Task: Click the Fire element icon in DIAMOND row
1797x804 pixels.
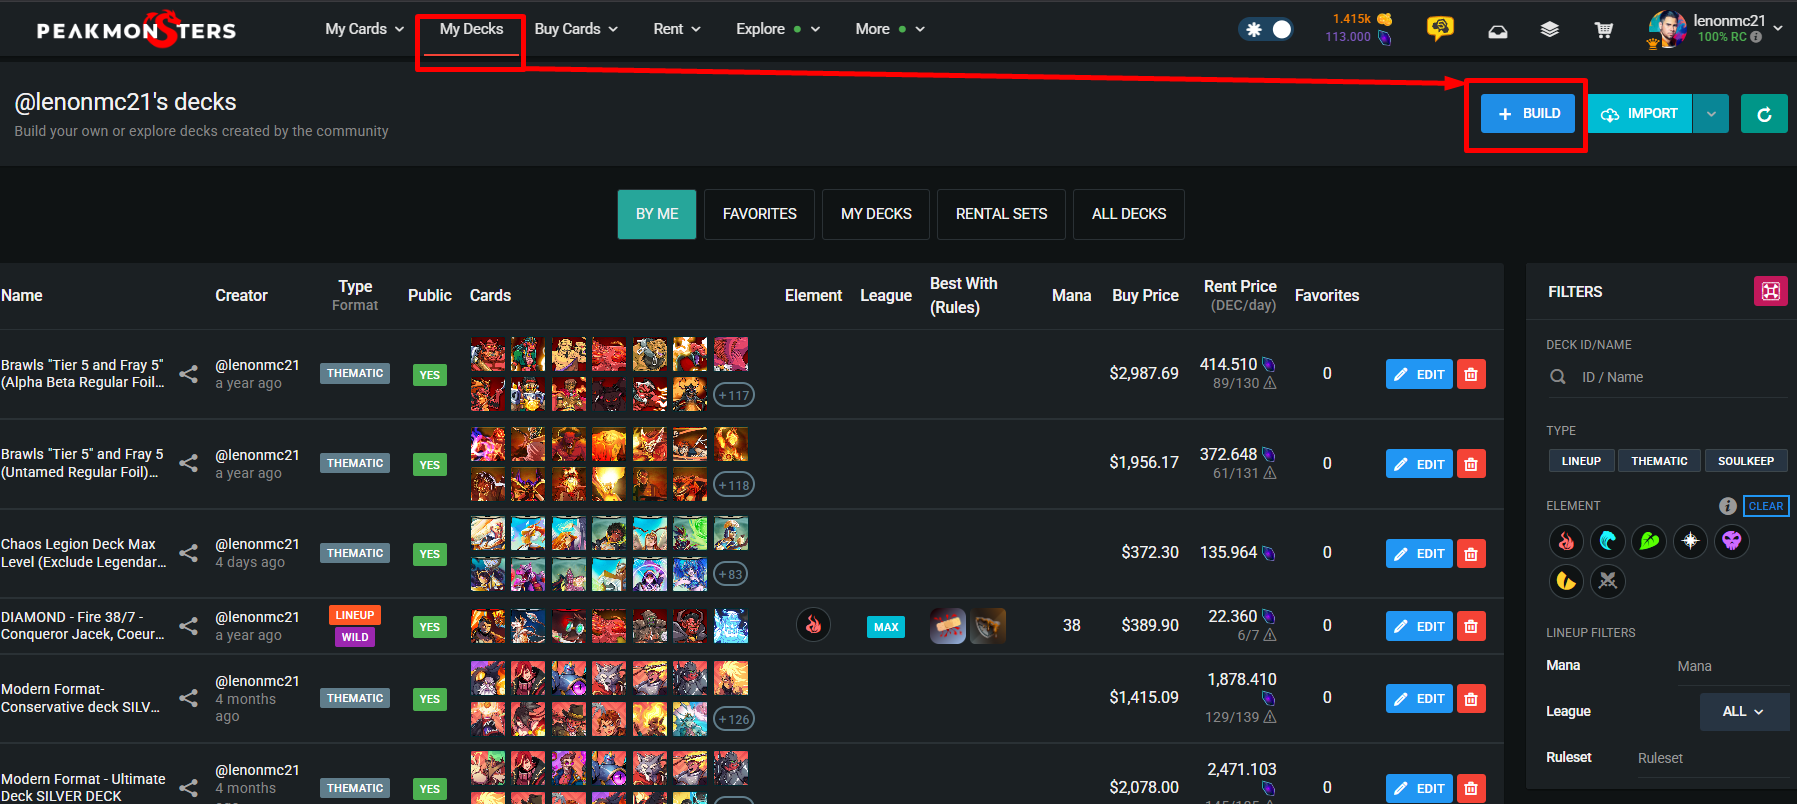Action: [814, 626]
